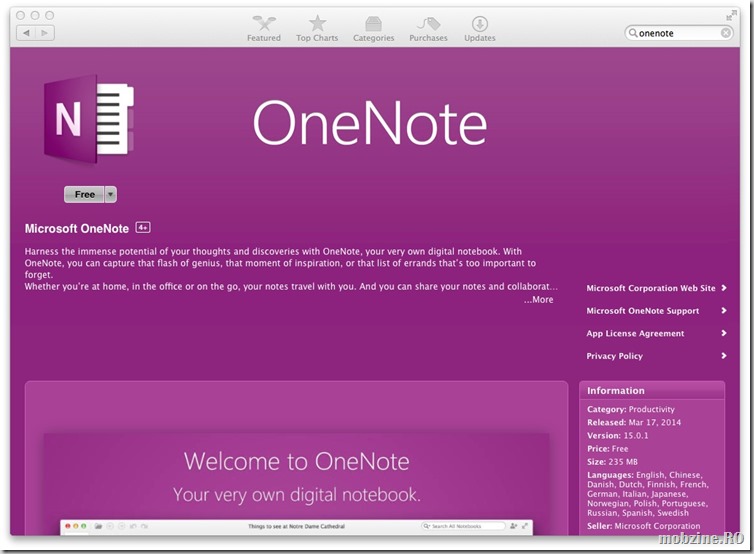View the App License Agreement
This screenshot has width=754, height=554.
pos(635,334)
